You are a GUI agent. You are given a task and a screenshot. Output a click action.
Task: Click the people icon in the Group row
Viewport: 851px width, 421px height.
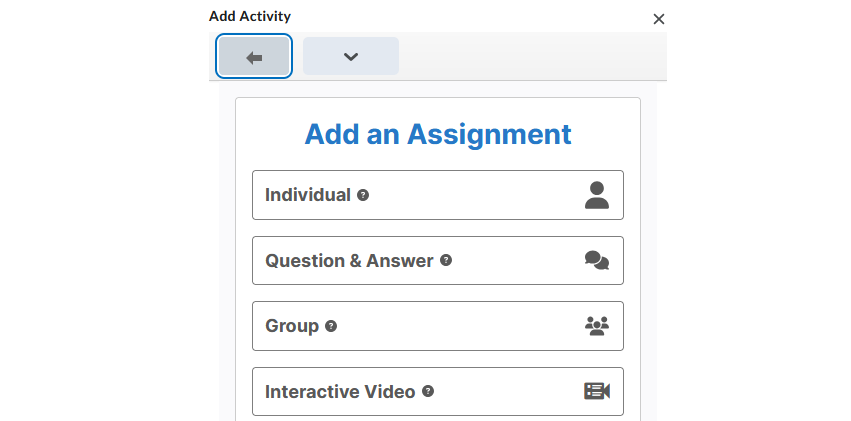click(596, 326)
